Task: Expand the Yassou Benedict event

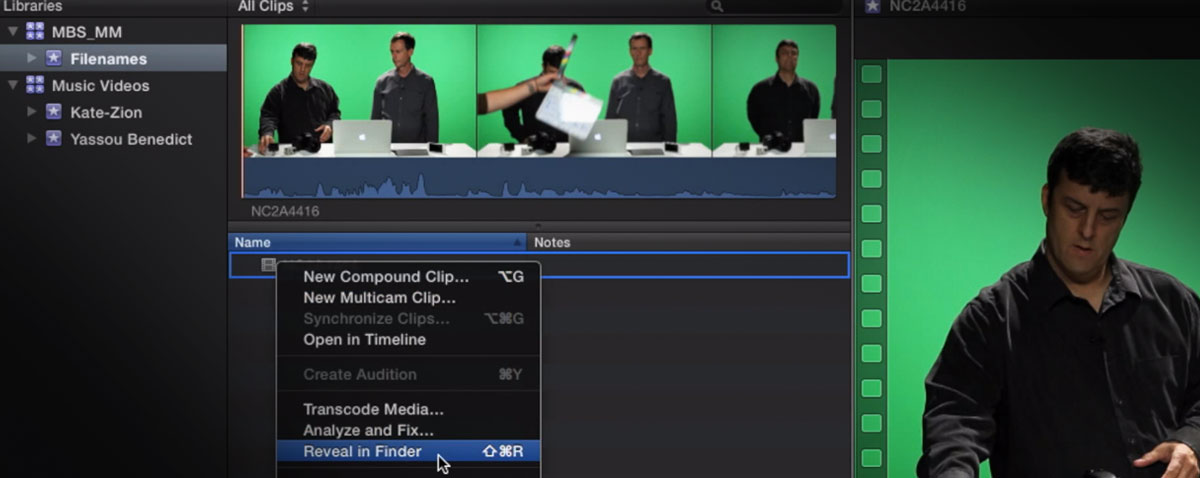Action: 32,139
